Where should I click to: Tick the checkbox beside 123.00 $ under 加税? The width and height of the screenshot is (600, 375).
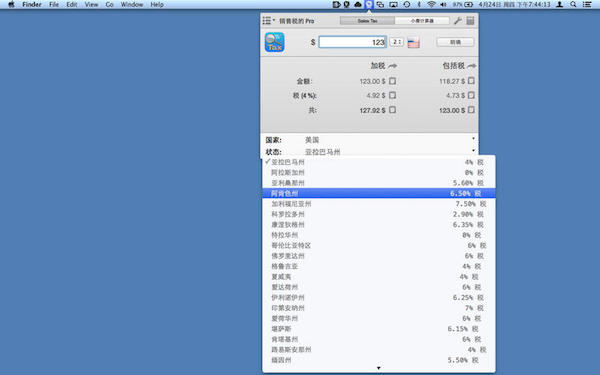point(392,81)
